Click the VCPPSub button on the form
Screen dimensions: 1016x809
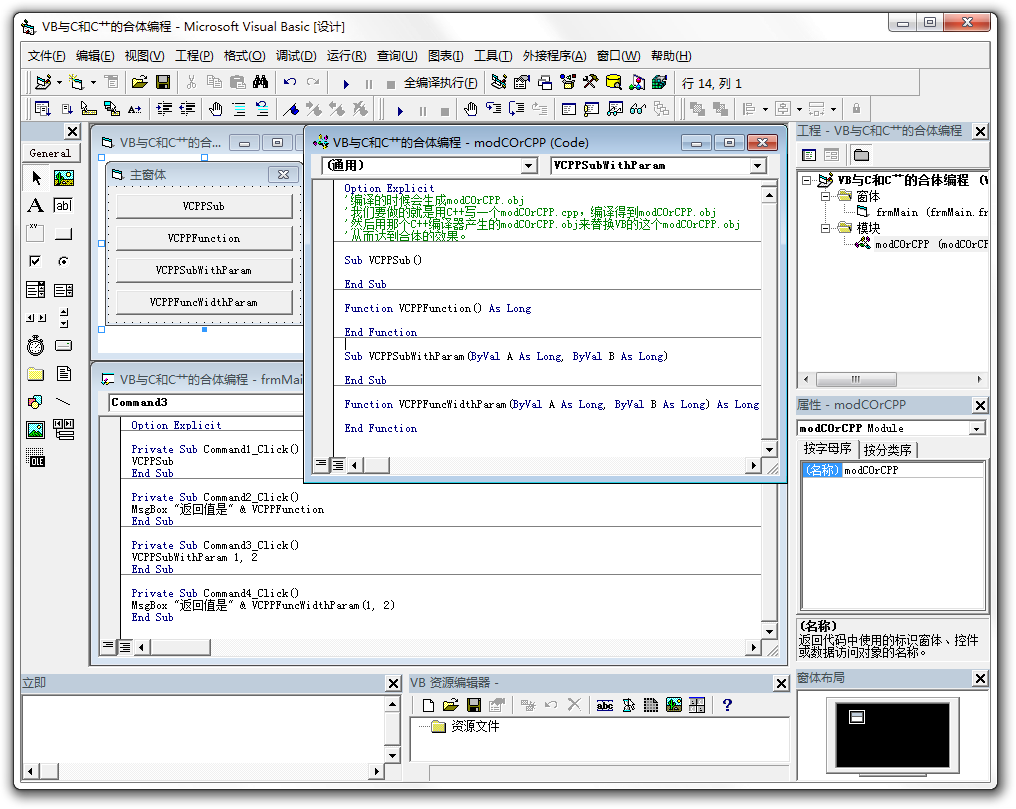(204, 206)
